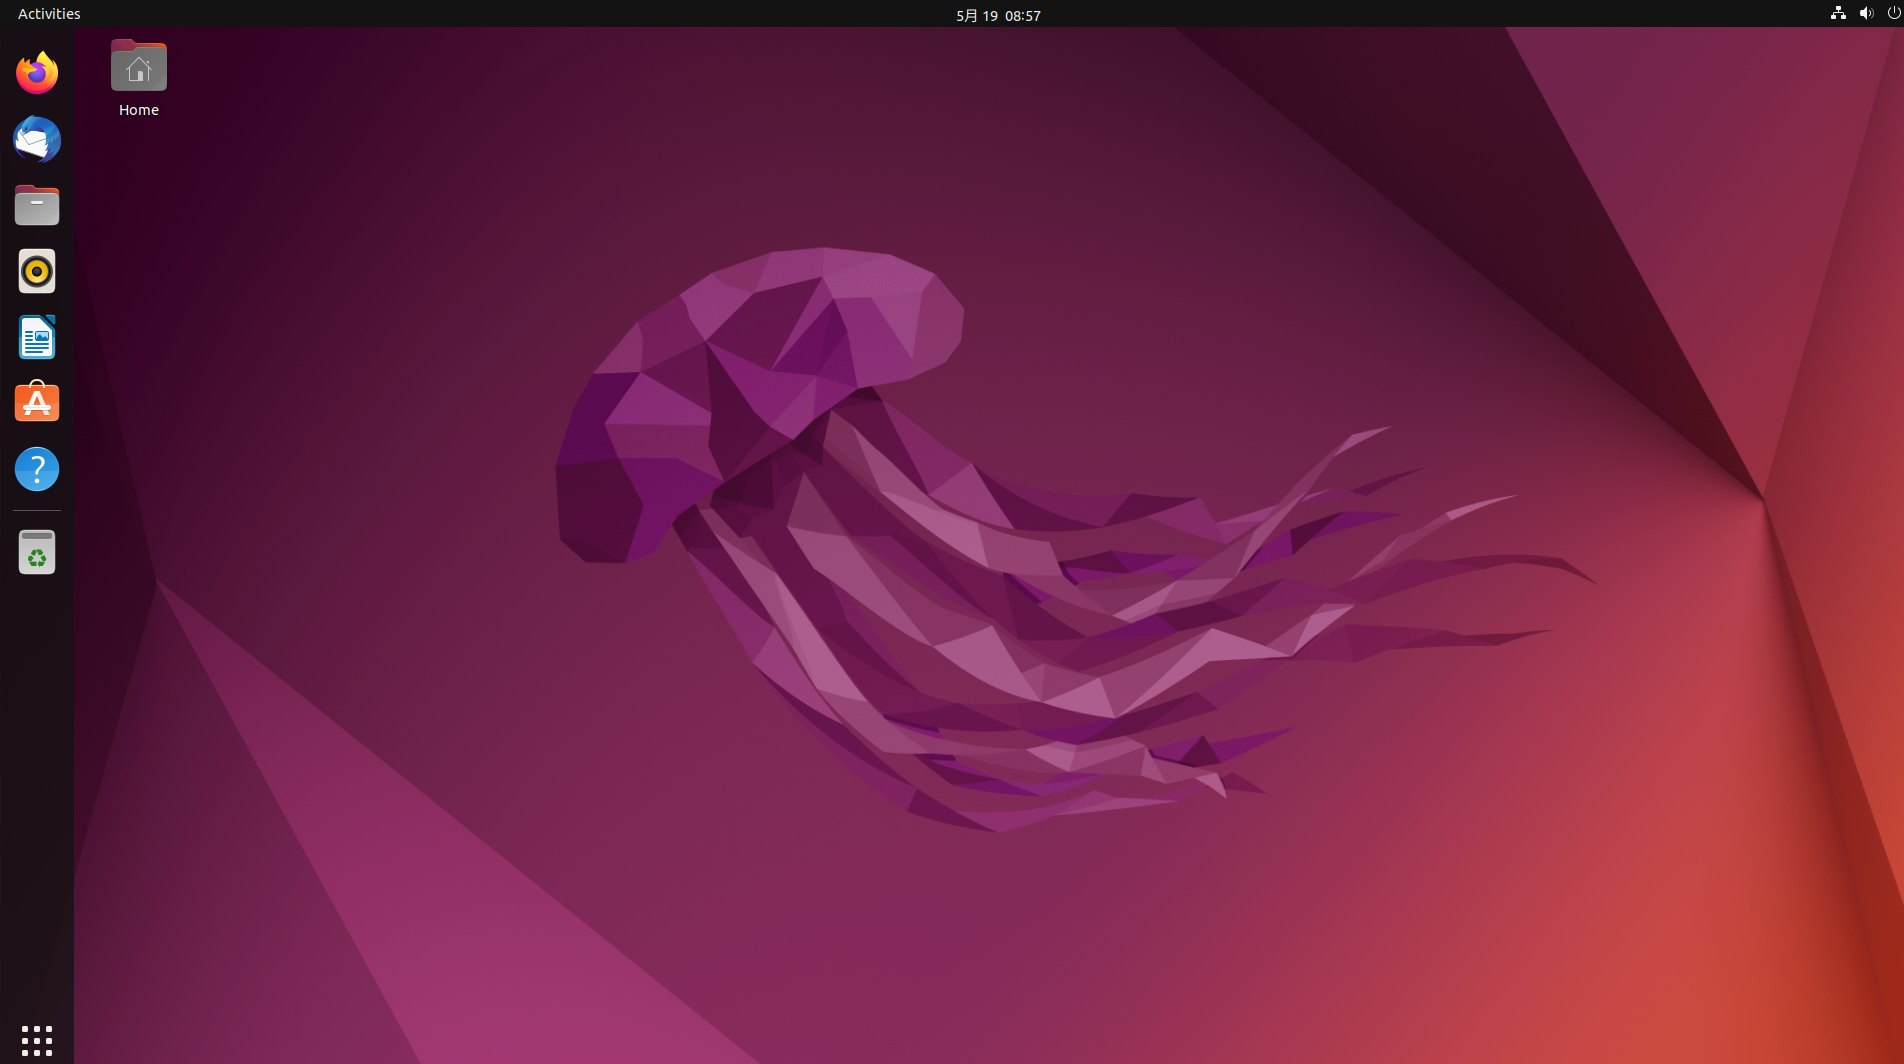The height and width of the screenshot is (1064, 1904).
Task: Click the system tray area
Action: (x=1864, y=14)
